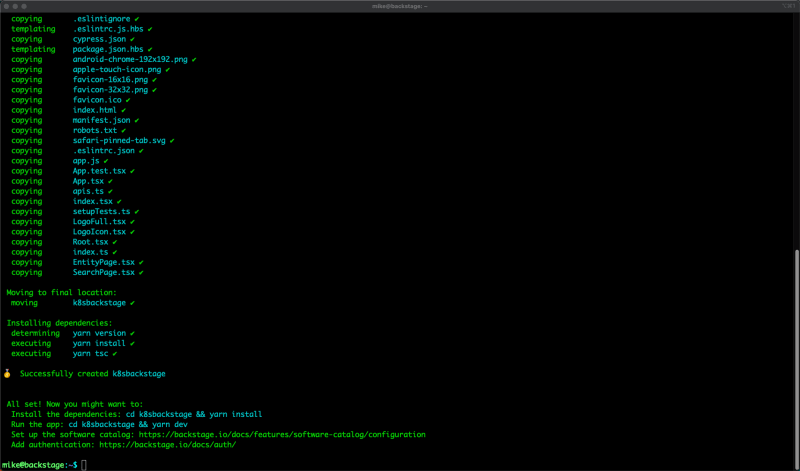The image size is (800, 471).
Task: Click 'apple-touch-icon.png' file name
Action: coord(117,70)
